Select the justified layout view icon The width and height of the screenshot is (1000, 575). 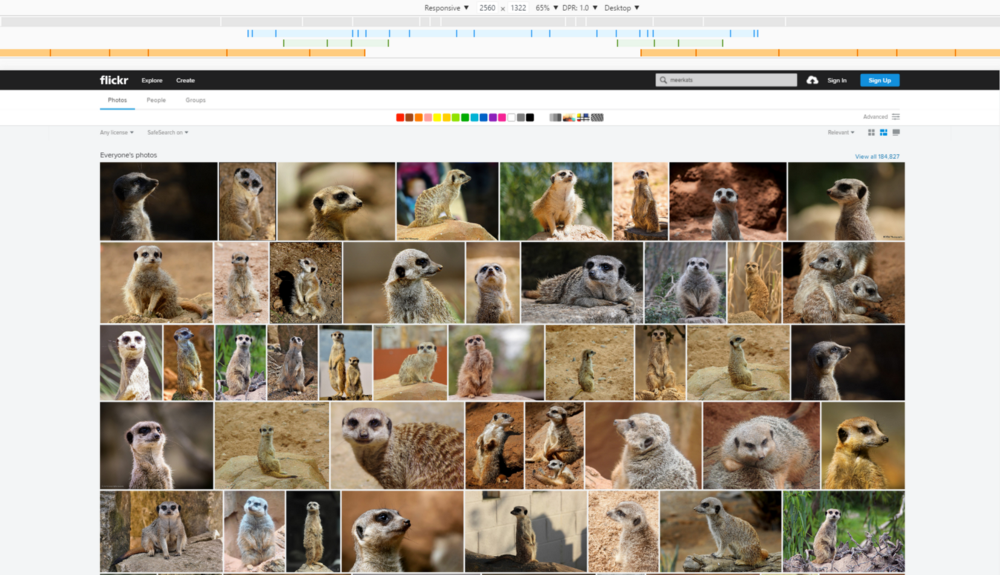[884, 132]
